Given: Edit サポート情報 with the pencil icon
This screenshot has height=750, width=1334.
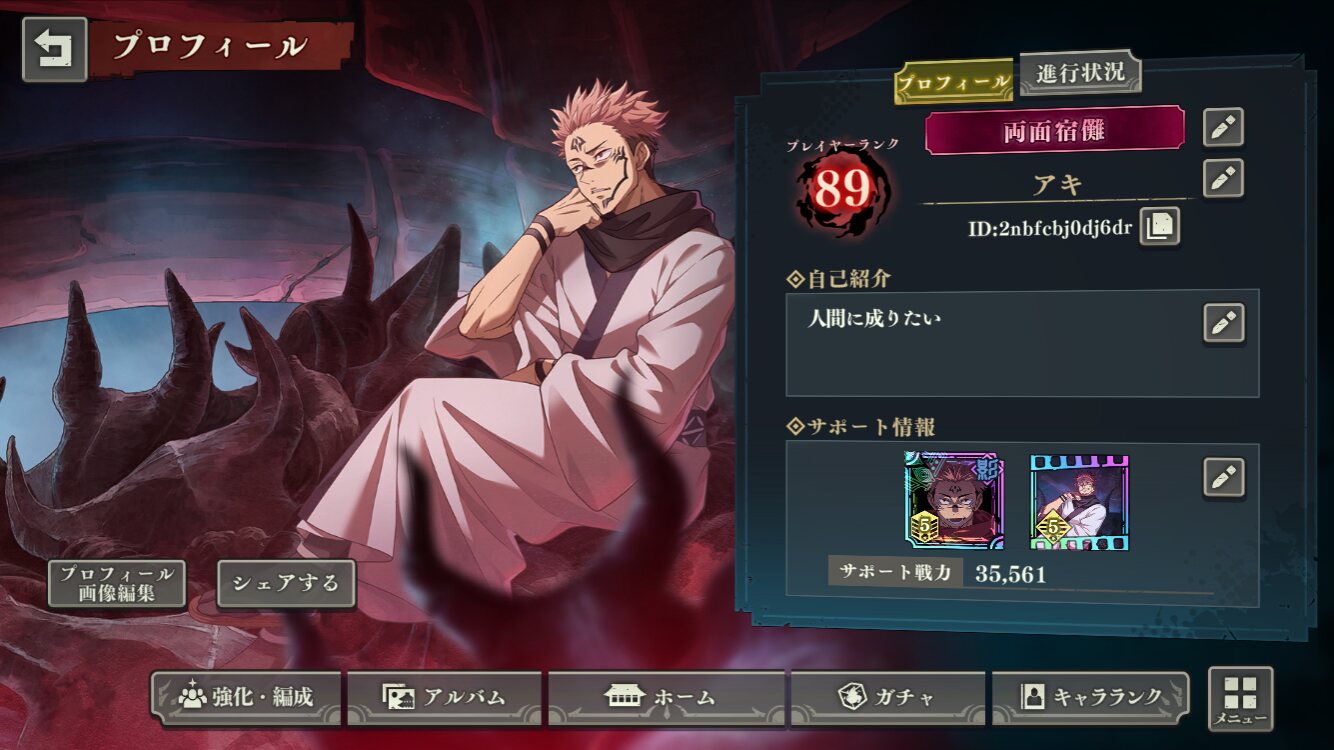Looking at the screenshot, I should [x=1223, y=477].
